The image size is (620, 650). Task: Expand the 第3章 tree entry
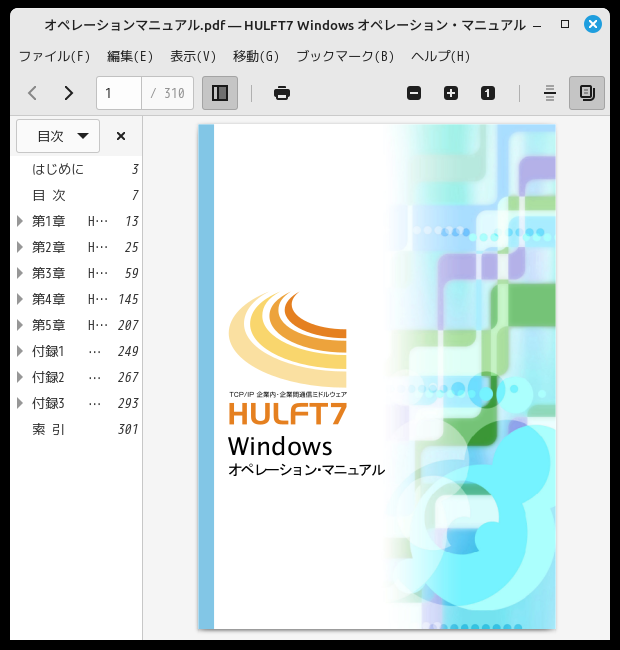tap(19, 273)
